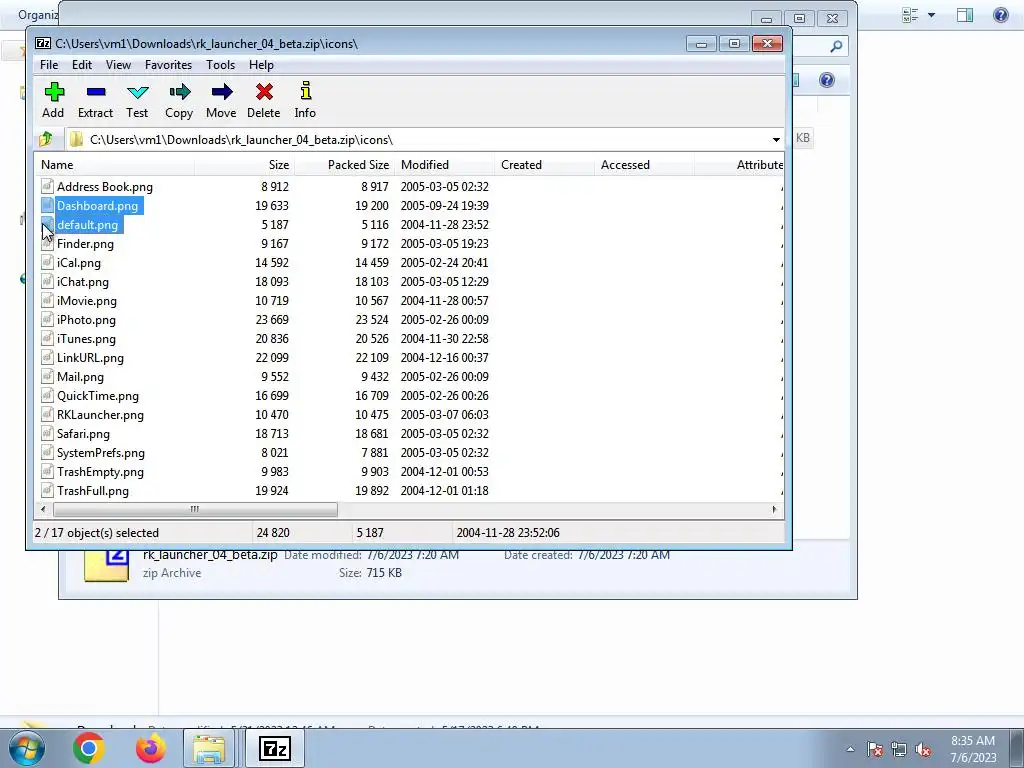Click horizontal scrollbar right arrow
The width and height of the screenshot is (1024, 768).
775,509
